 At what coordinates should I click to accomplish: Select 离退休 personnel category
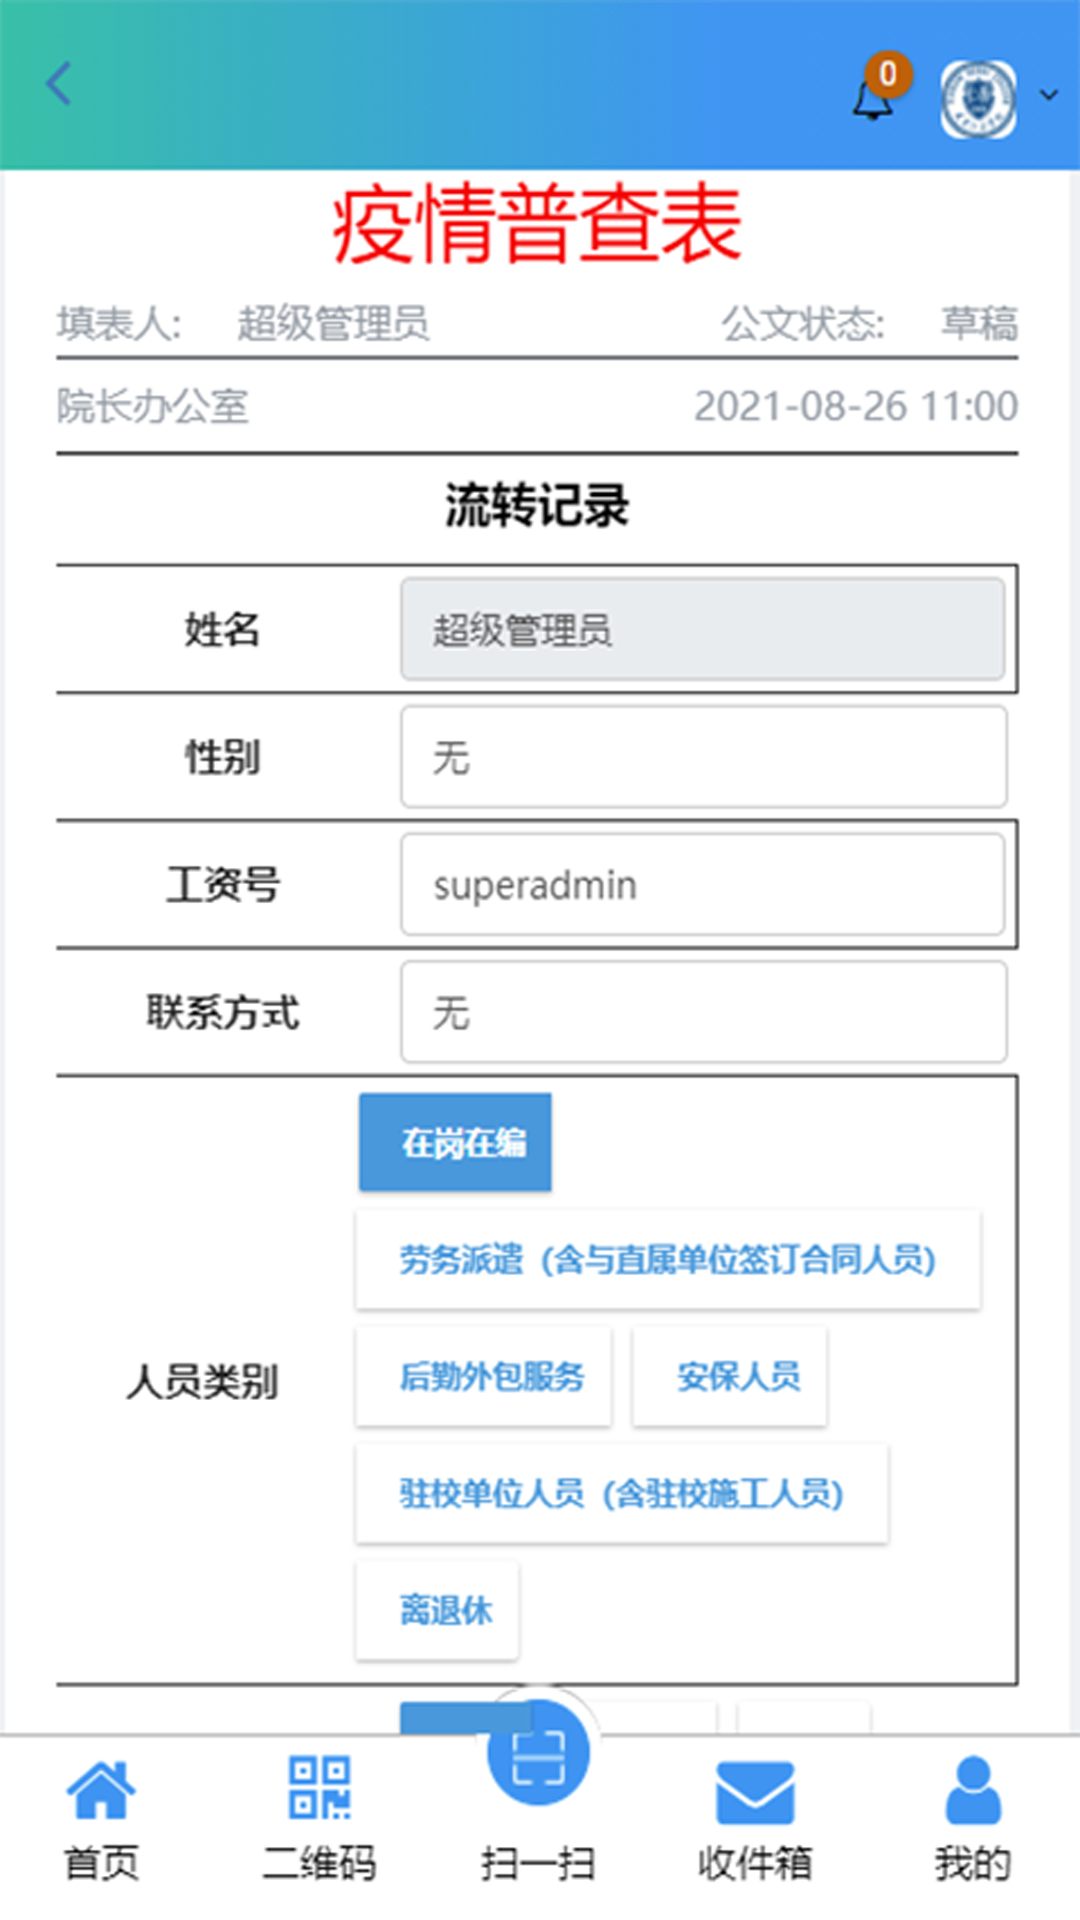tap(437, 1611)
